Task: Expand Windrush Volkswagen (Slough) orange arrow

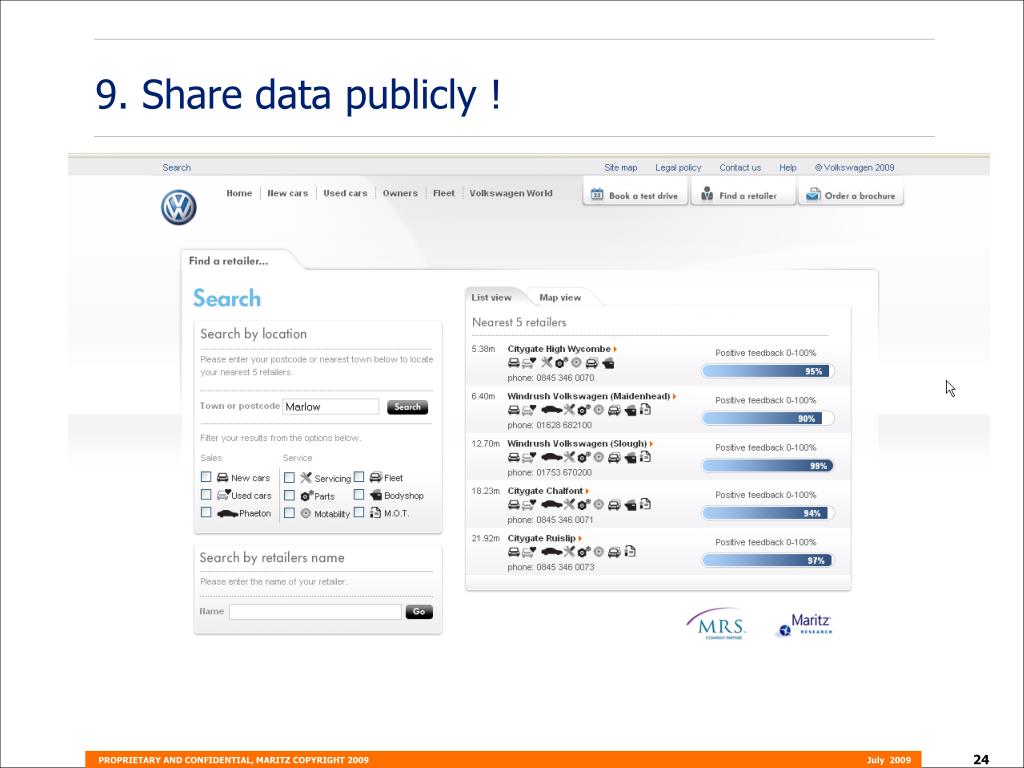Action: coord(651,444)
